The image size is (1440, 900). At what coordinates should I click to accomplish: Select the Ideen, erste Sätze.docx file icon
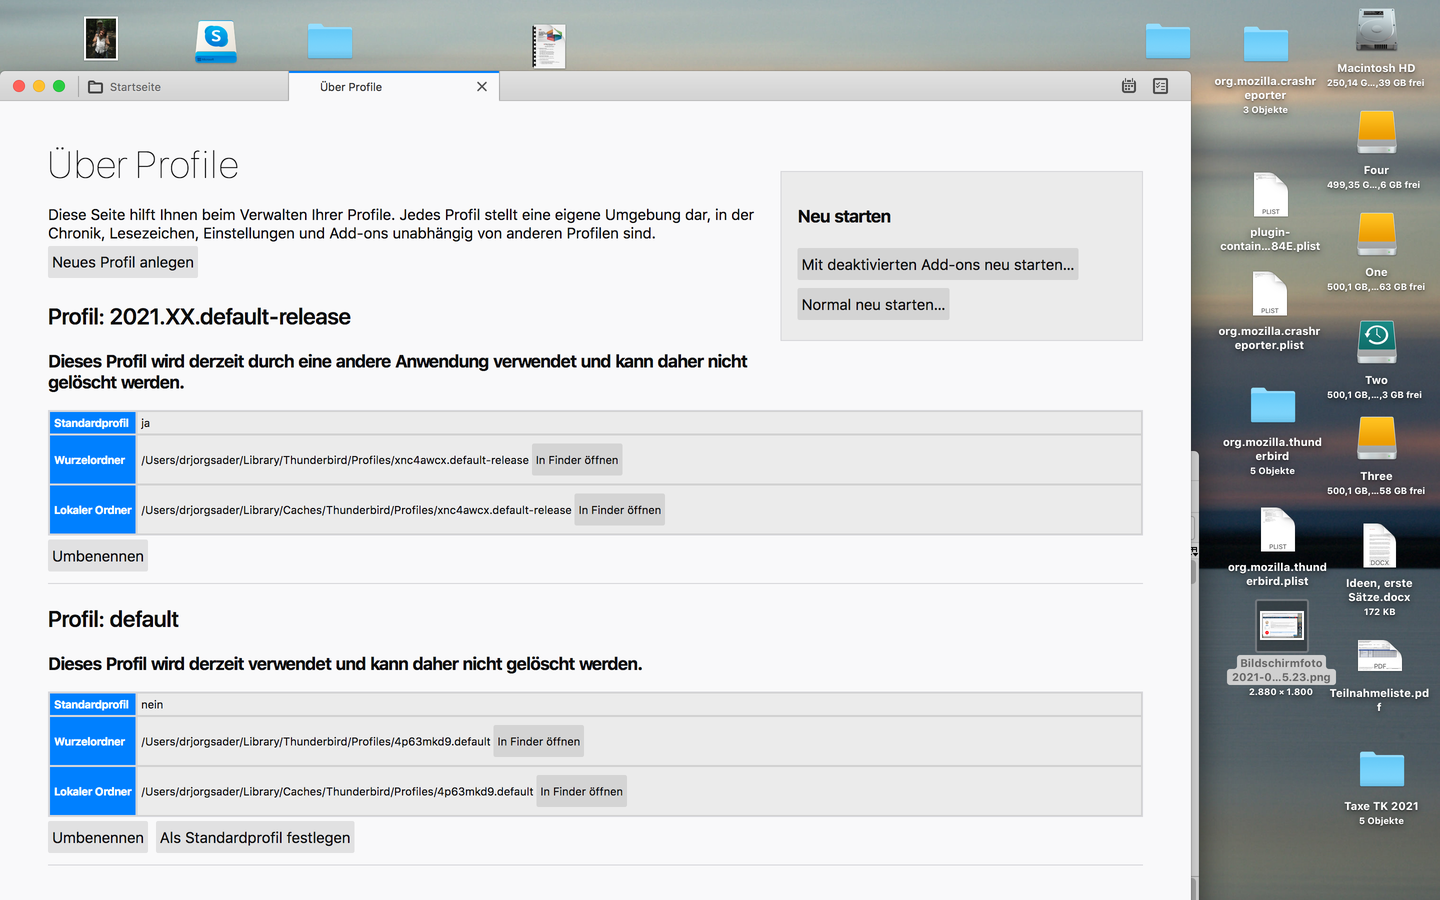1380,546
